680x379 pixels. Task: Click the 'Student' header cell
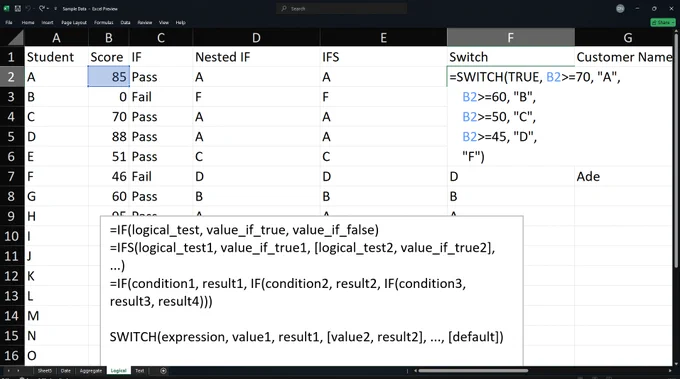coord(56,57)
